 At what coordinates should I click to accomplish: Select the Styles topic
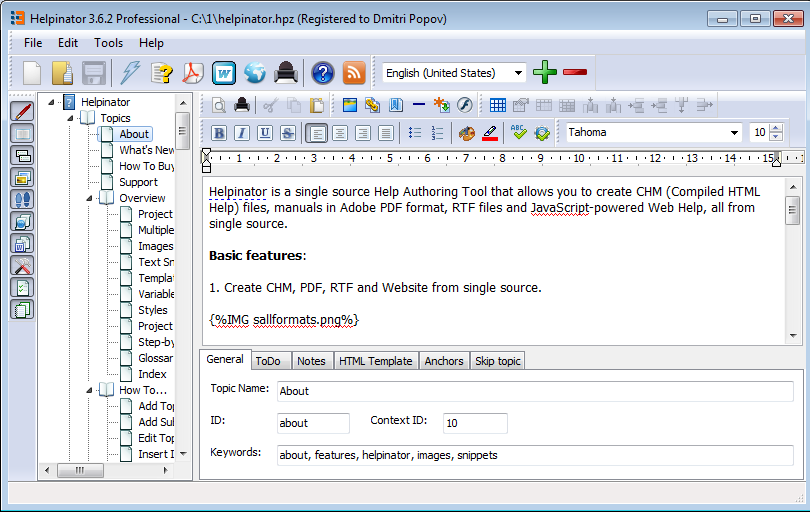[x=153, y=311]
